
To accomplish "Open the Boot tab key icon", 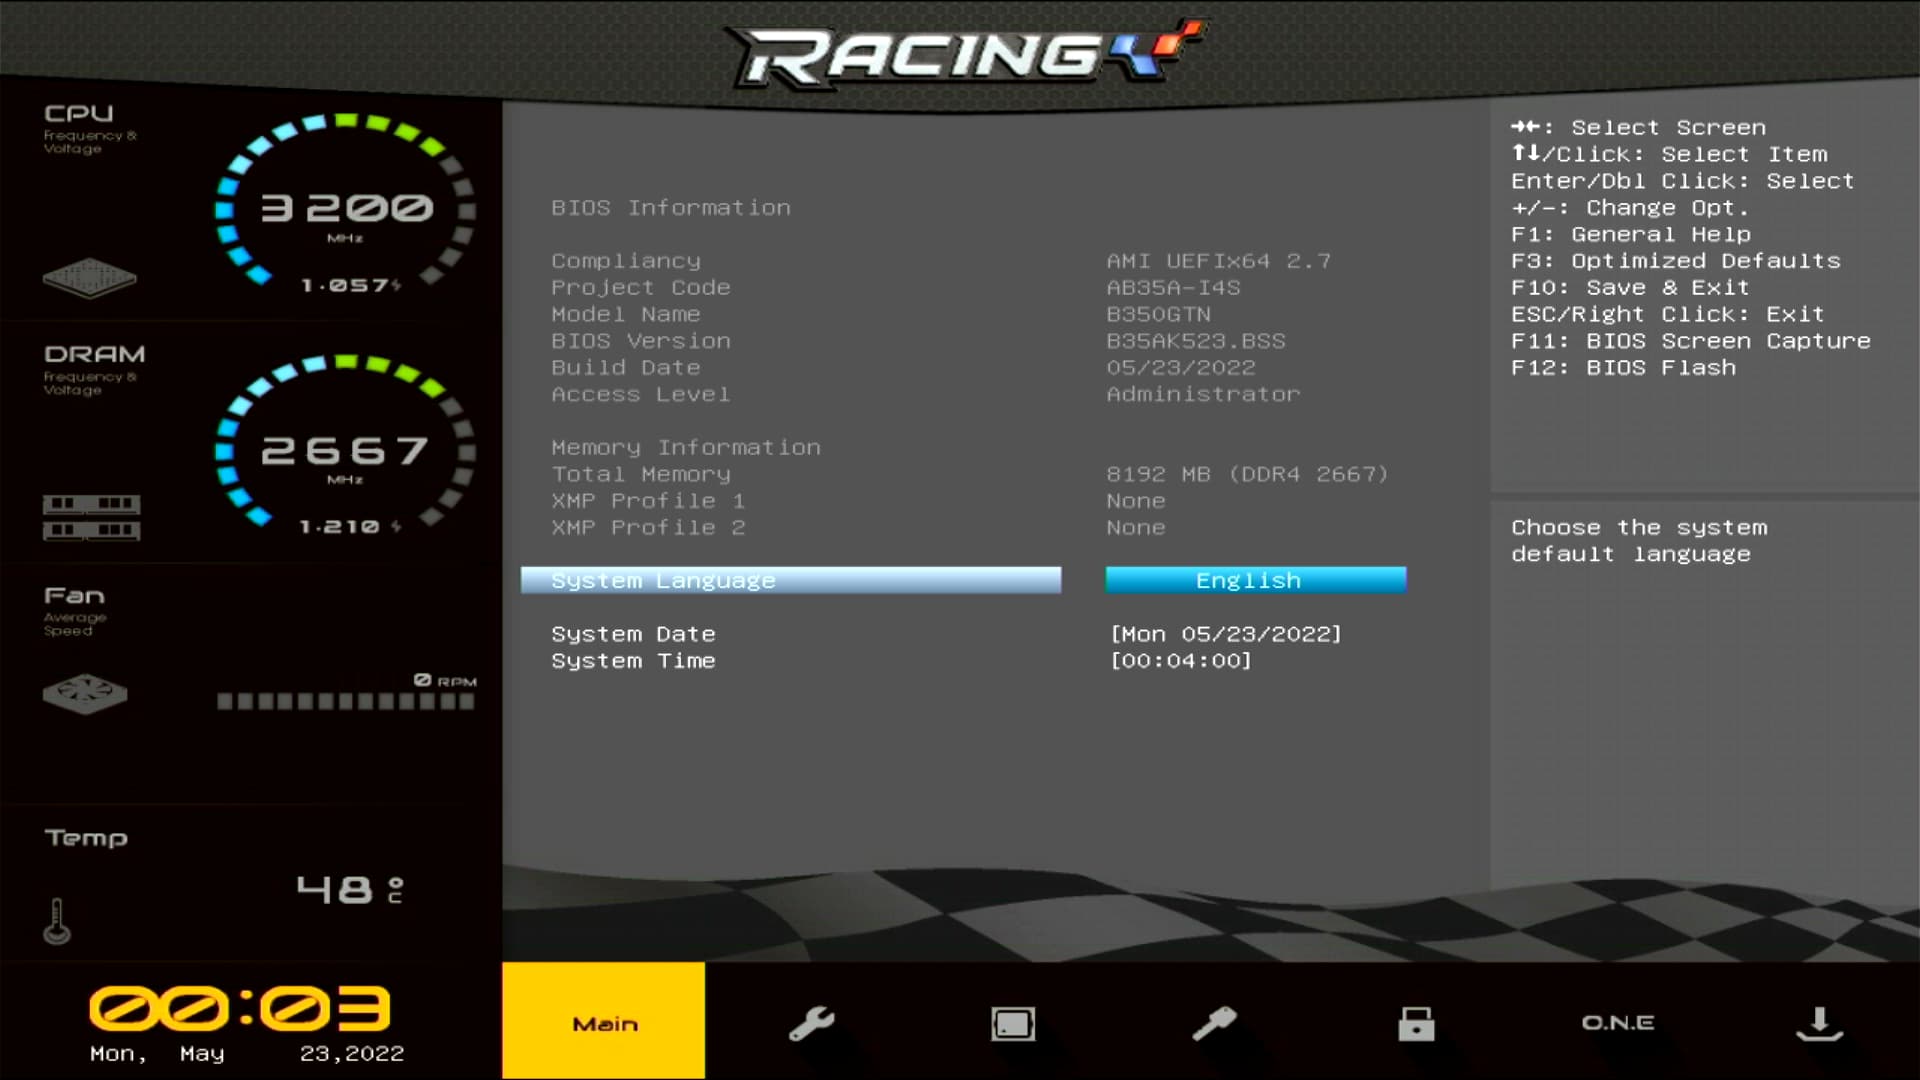I will pyautogui.click(x=1214, y=1023).
